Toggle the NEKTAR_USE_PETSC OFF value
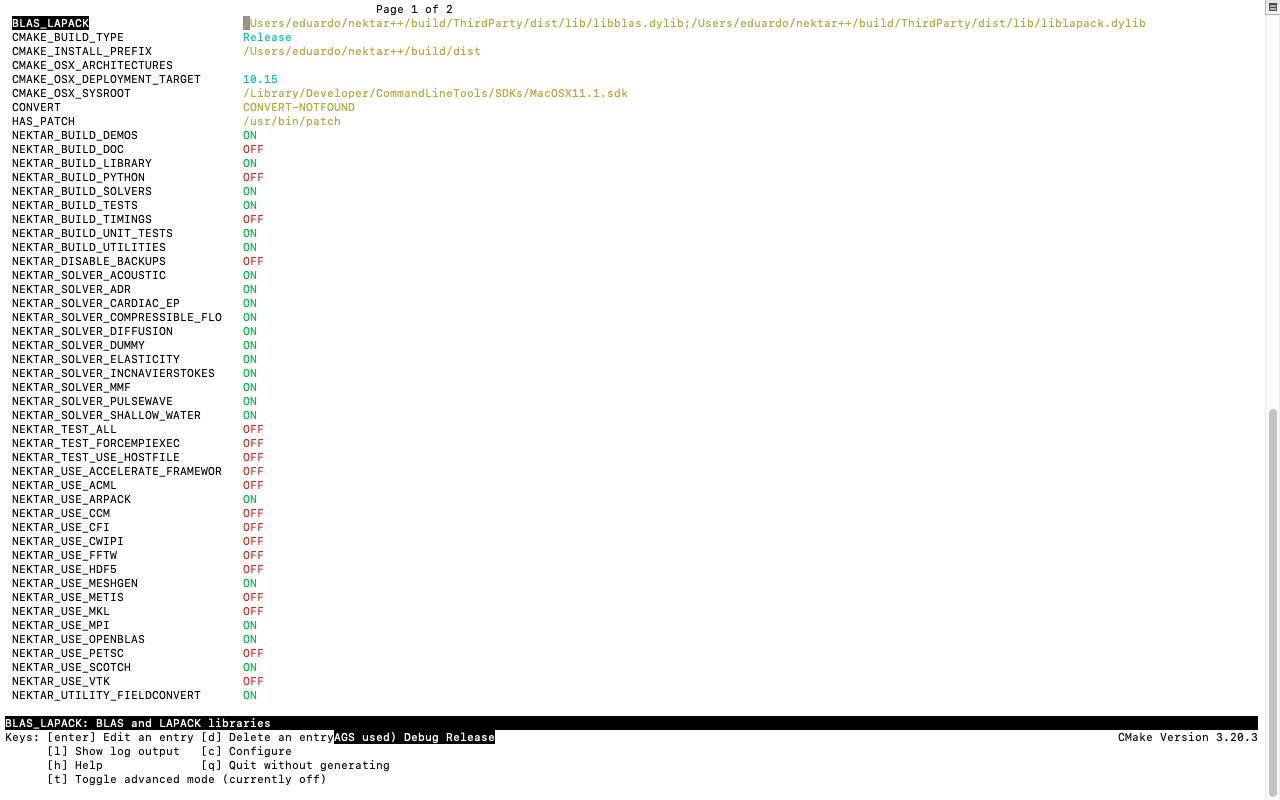 click(x=253, y=653)
